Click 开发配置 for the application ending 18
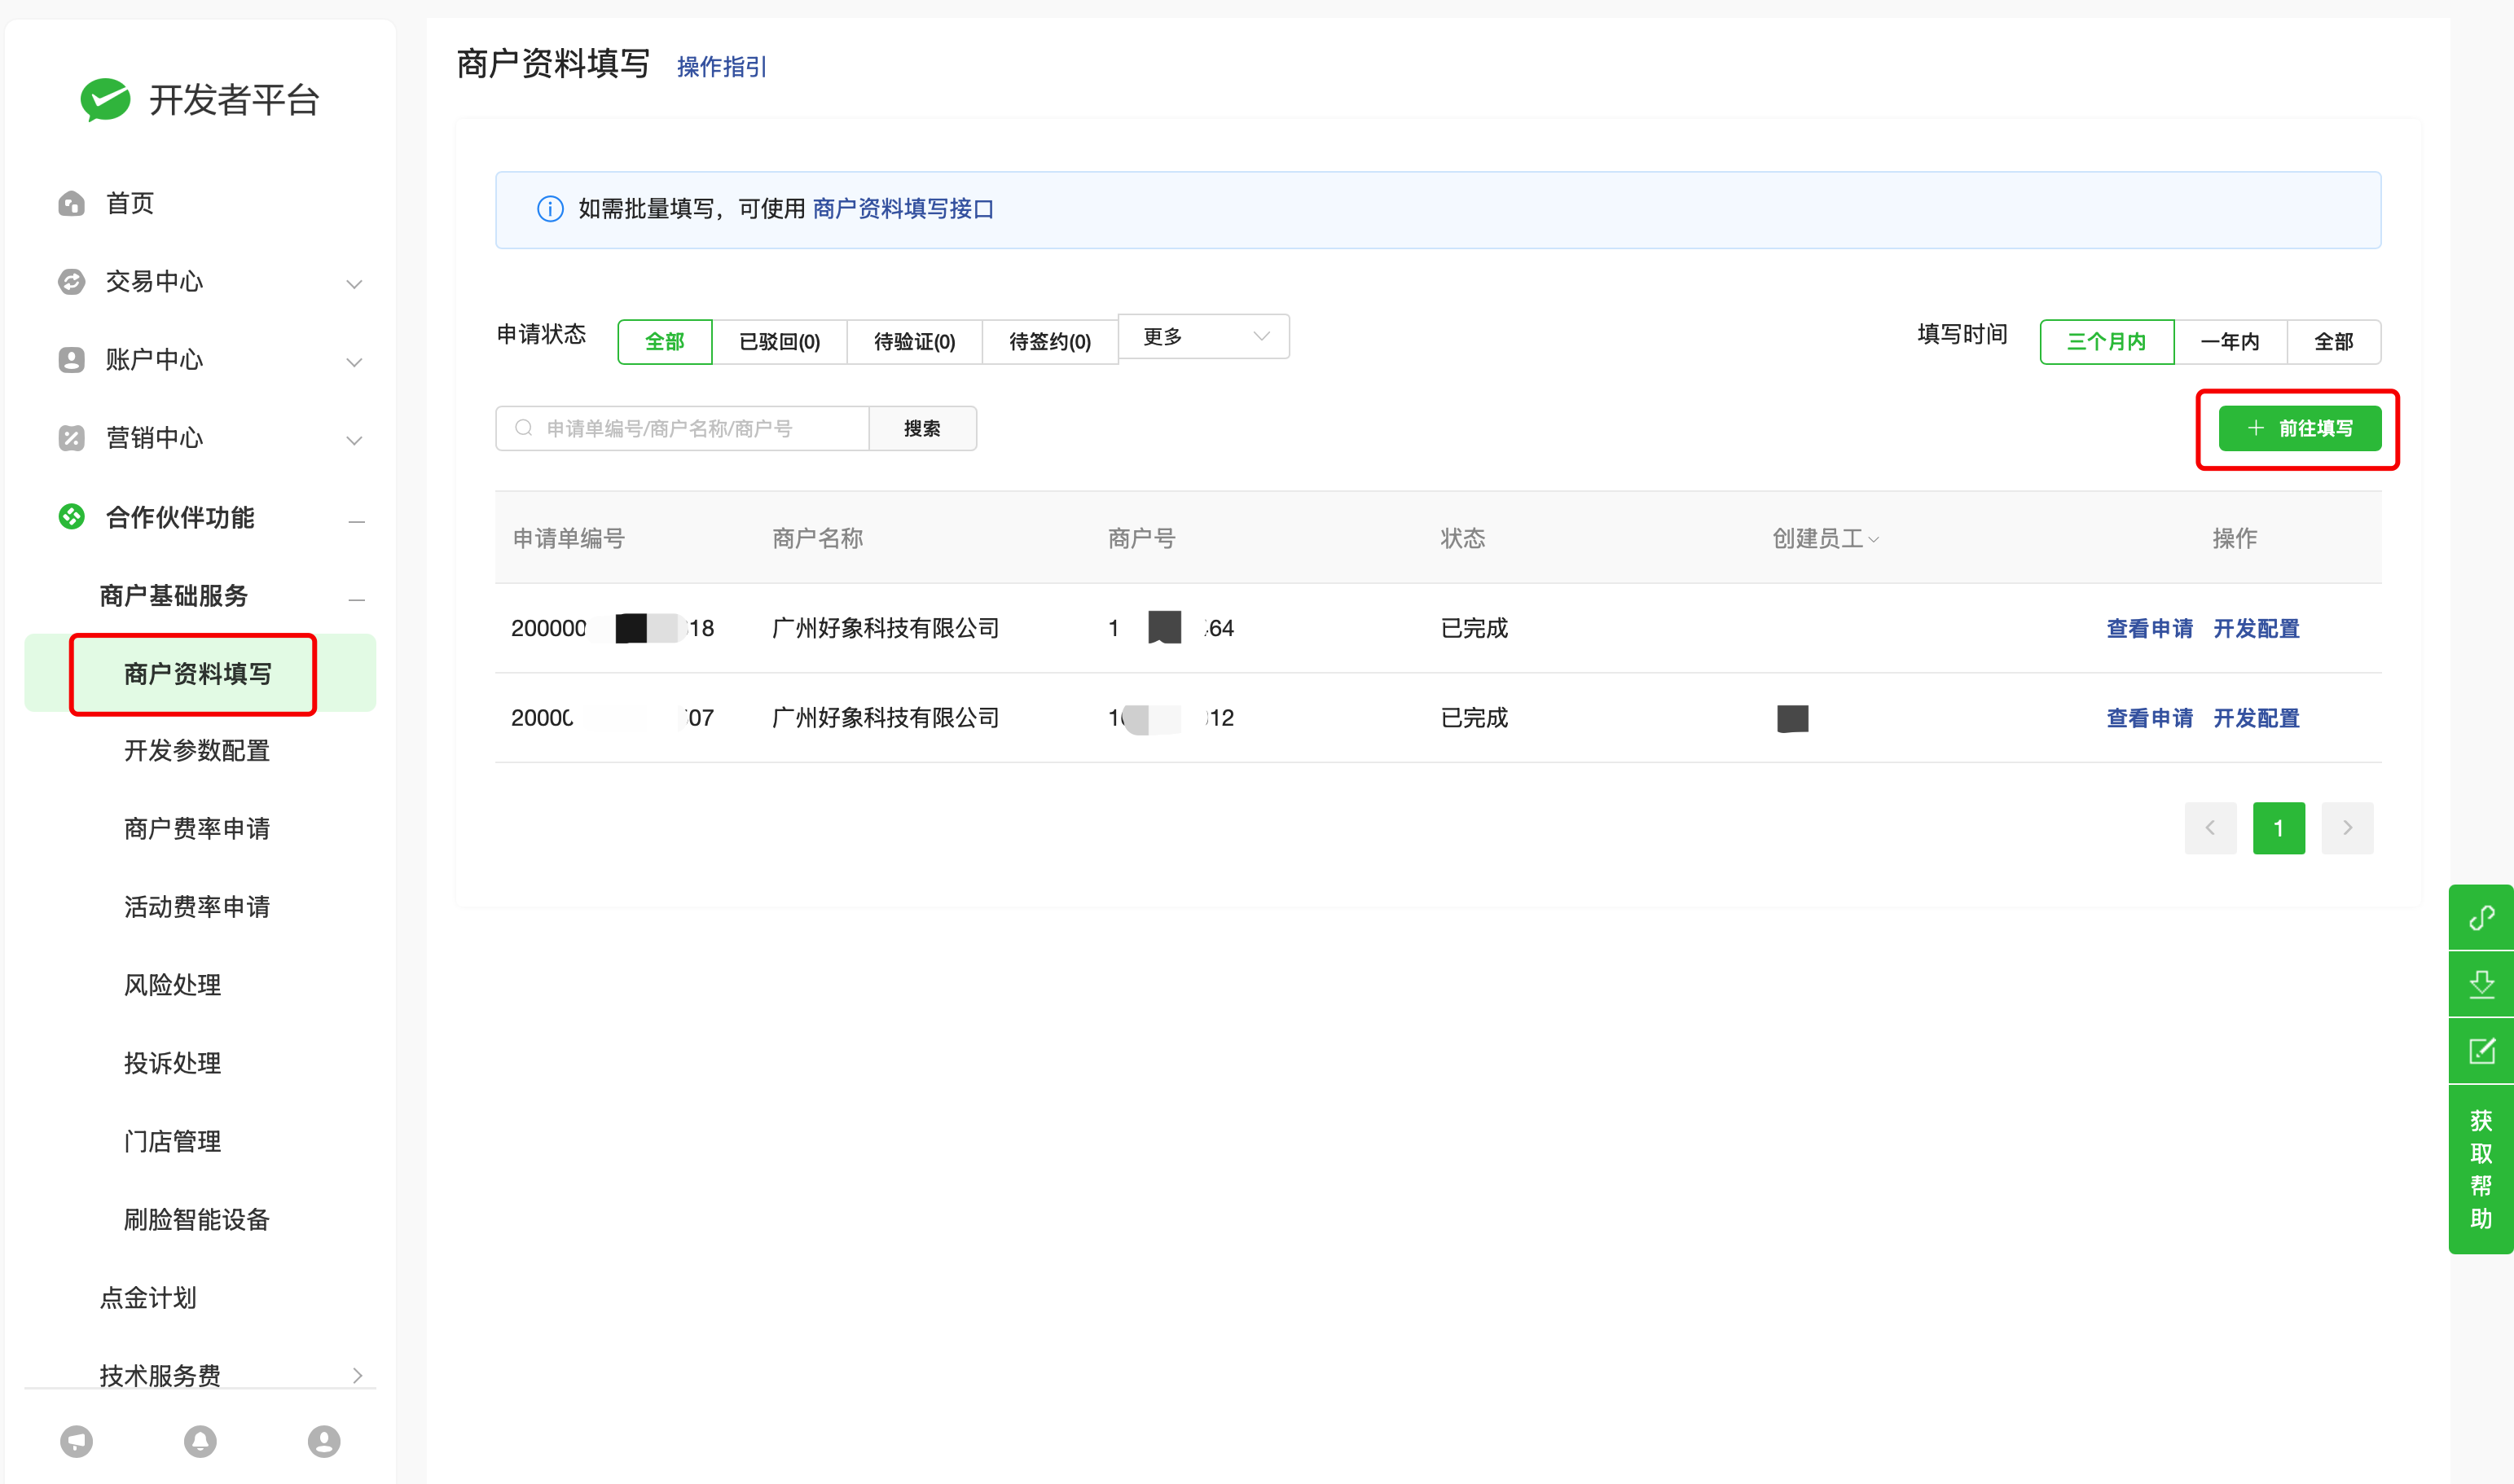This screenshot has height=1484, width=2514. pos(2257,629)
